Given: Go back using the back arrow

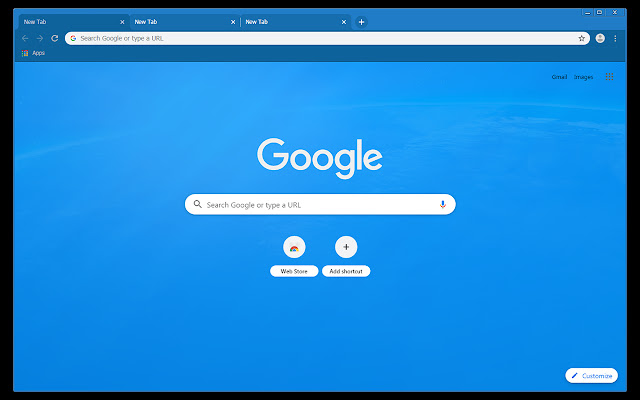Looking at the screenshot, I should [25, 38].
